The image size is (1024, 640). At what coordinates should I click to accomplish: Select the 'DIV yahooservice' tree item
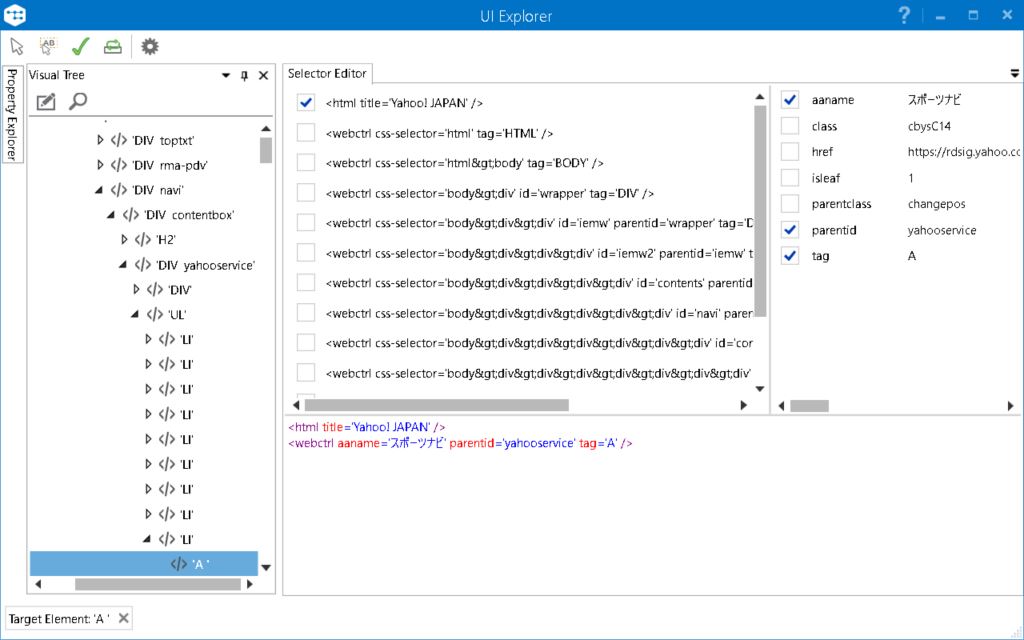[195, 264]
